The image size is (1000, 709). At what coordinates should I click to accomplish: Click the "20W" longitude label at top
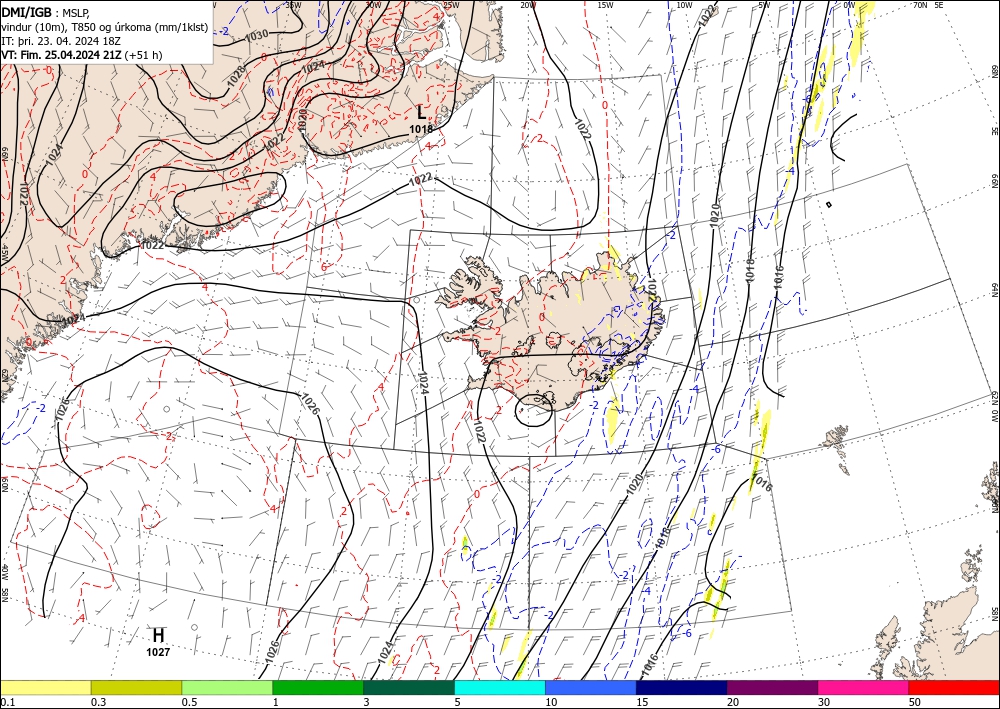pos(527,4)
